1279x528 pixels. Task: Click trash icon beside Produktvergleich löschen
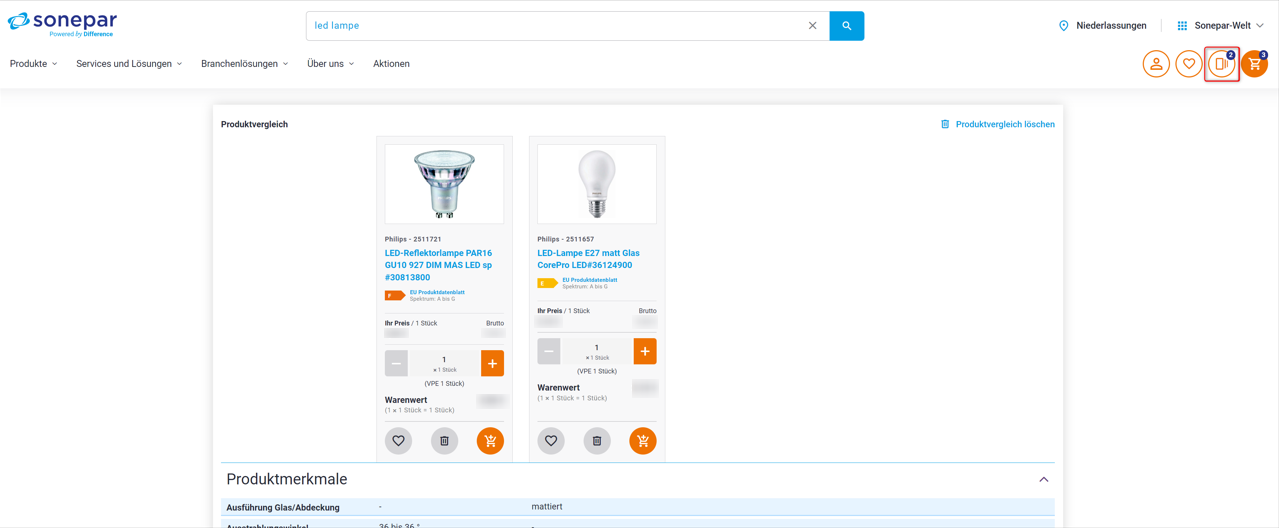pyautogui.click(x=945, y=124)
